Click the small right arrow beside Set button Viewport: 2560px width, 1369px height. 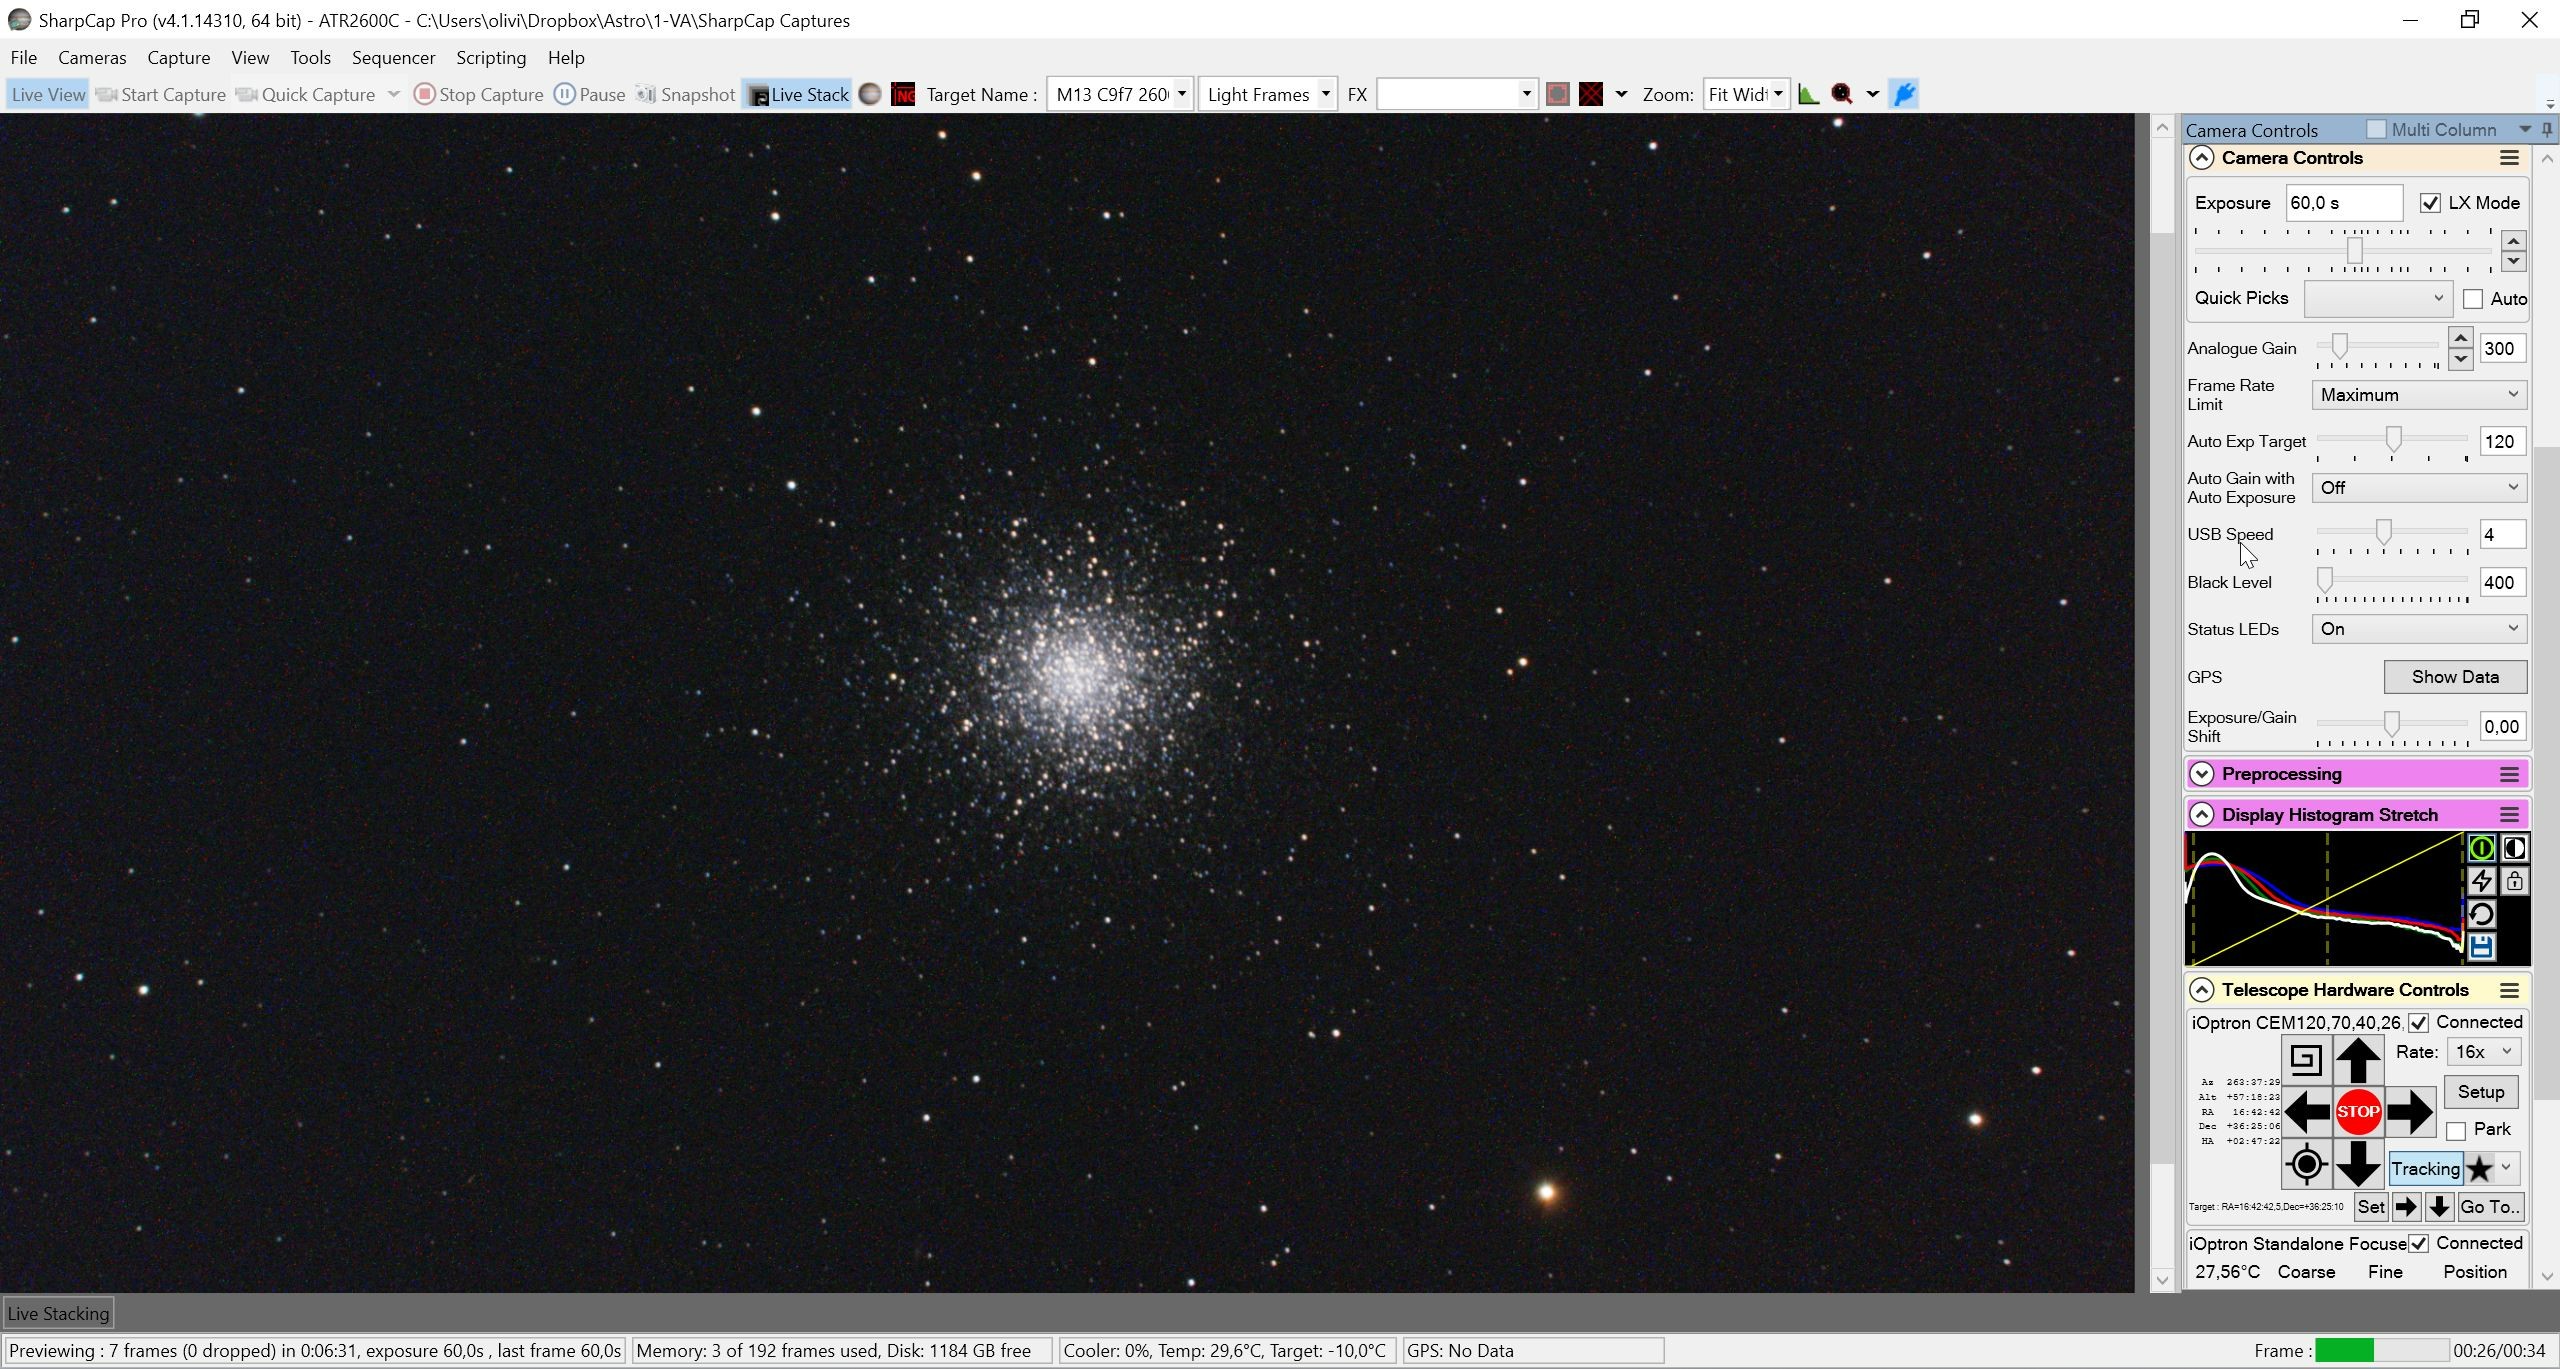[2406, 1207]
